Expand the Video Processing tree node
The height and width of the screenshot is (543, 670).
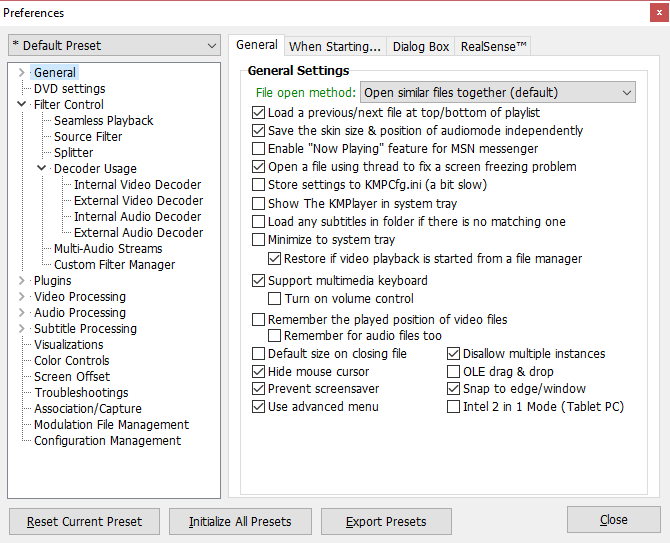[22, 297]
